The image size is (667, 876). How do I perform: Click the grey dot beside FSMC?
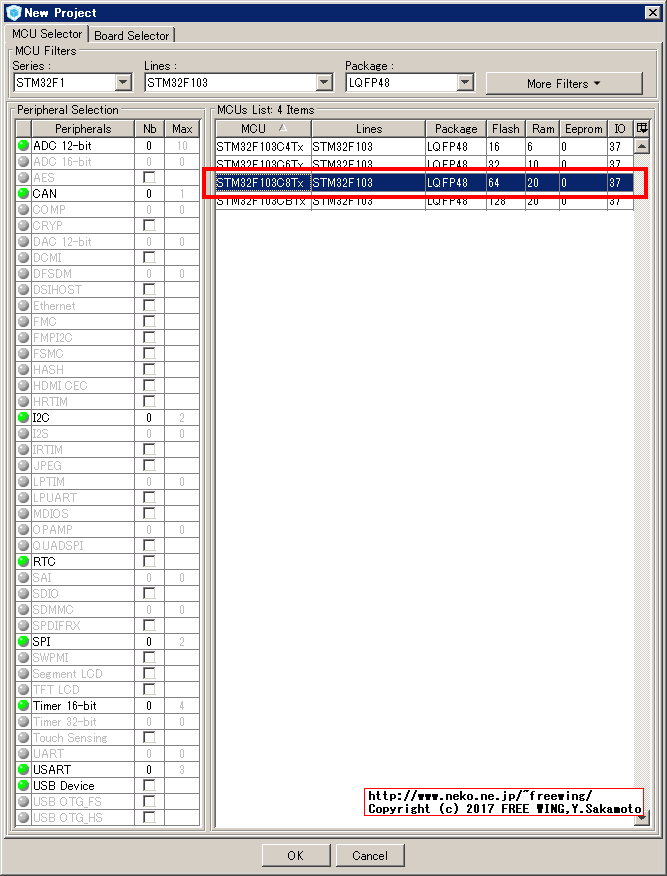pos(23,354)
